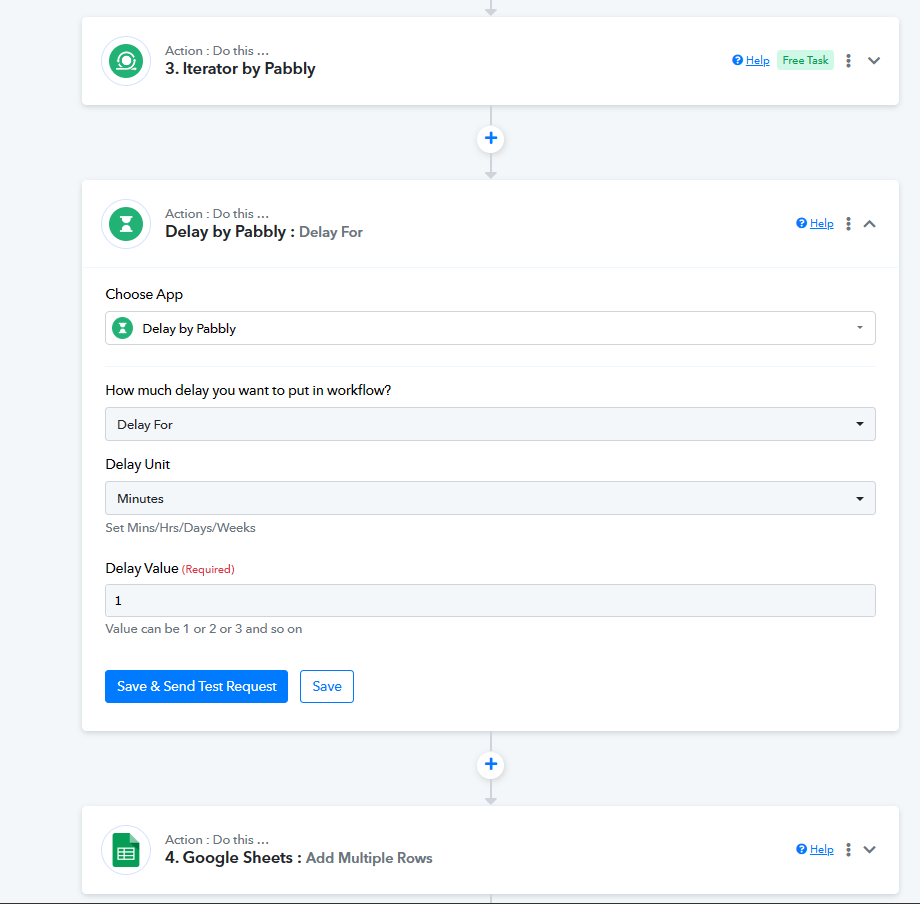
Task: Open the Choose App dropdown
Action: click(490, 329)
